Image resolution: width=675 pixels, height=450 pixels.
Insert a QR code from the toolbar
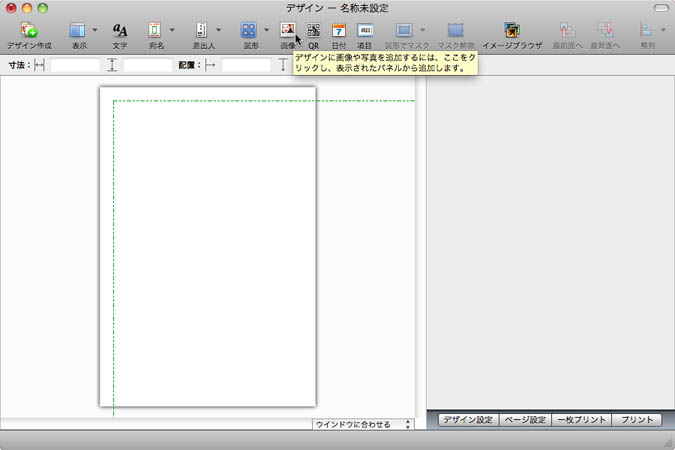coord(314,31)
